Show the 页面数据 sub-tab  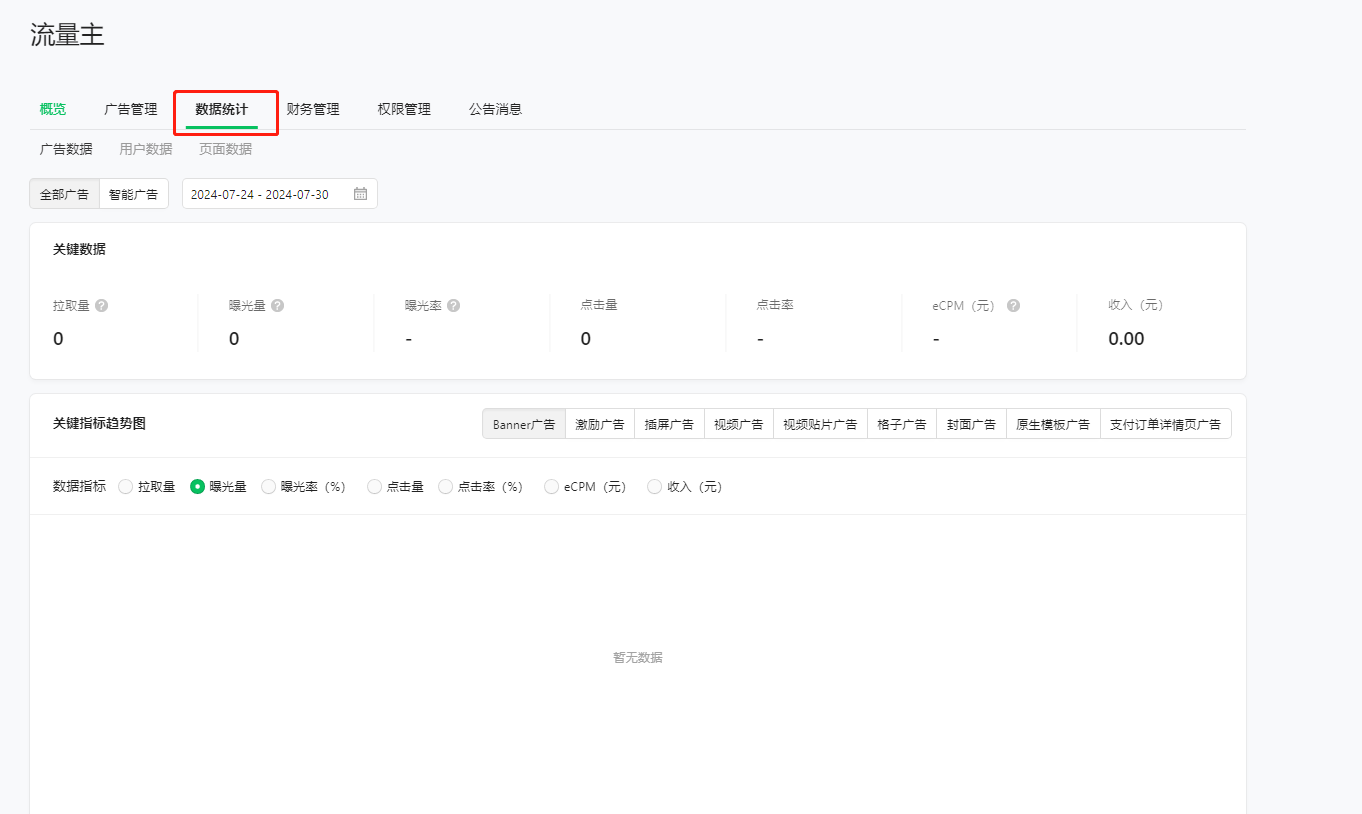[225, 149]
